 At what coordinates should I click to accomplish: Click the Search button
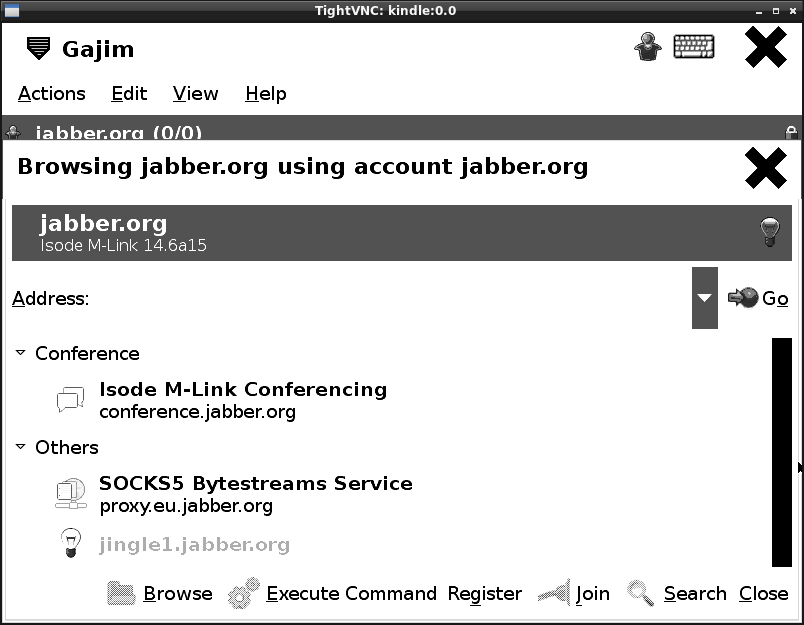(x=676, y=594)
